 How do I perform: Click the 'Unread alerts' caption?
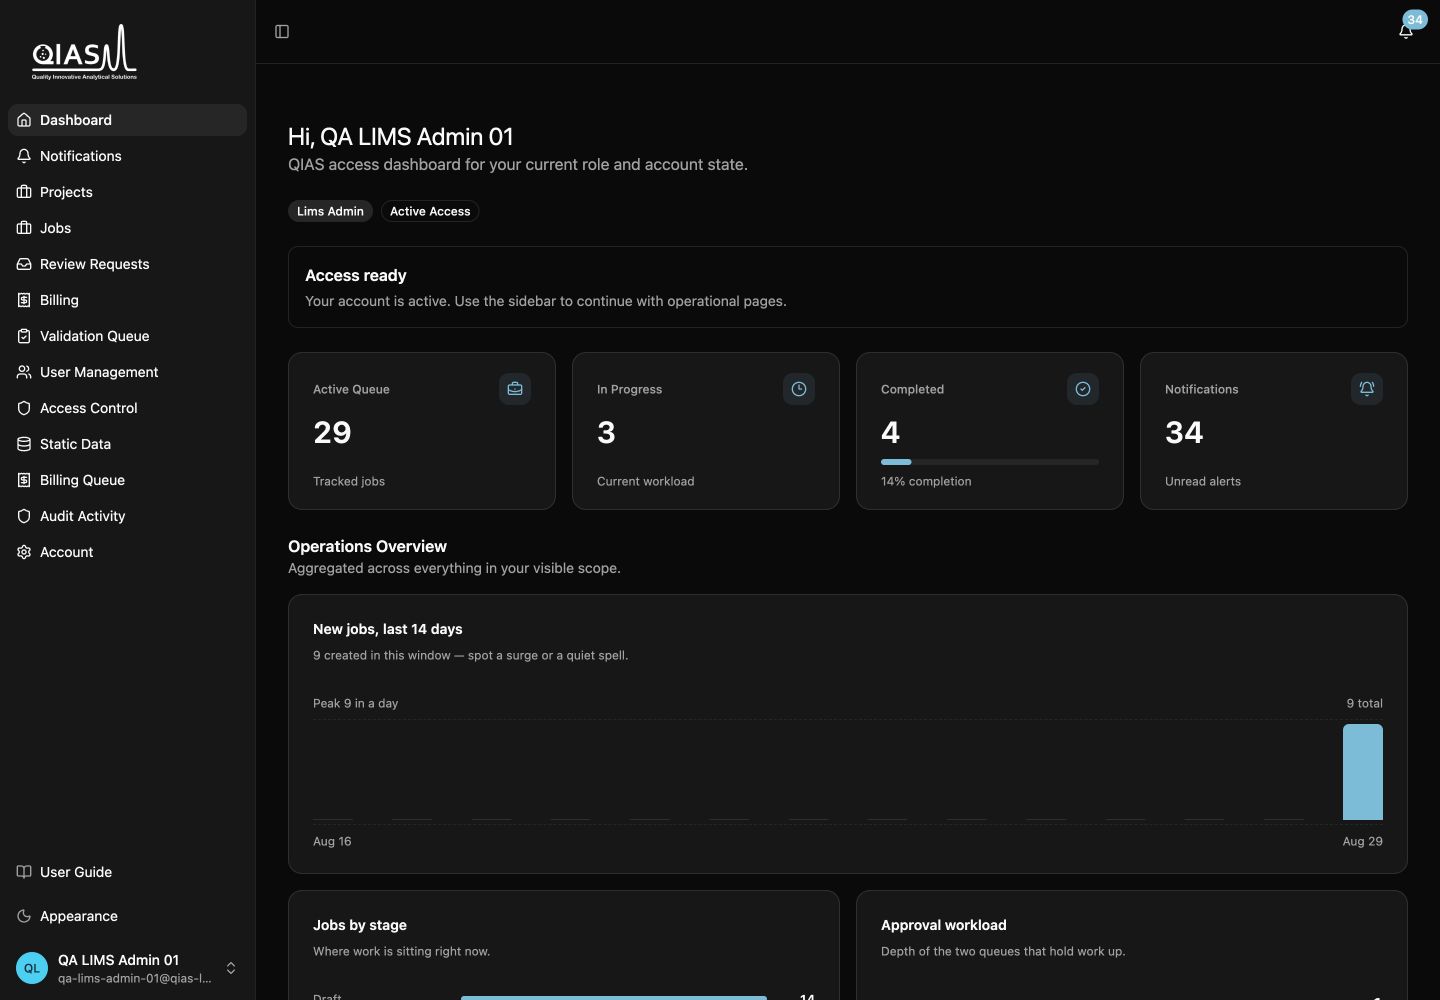[1203, 481]
